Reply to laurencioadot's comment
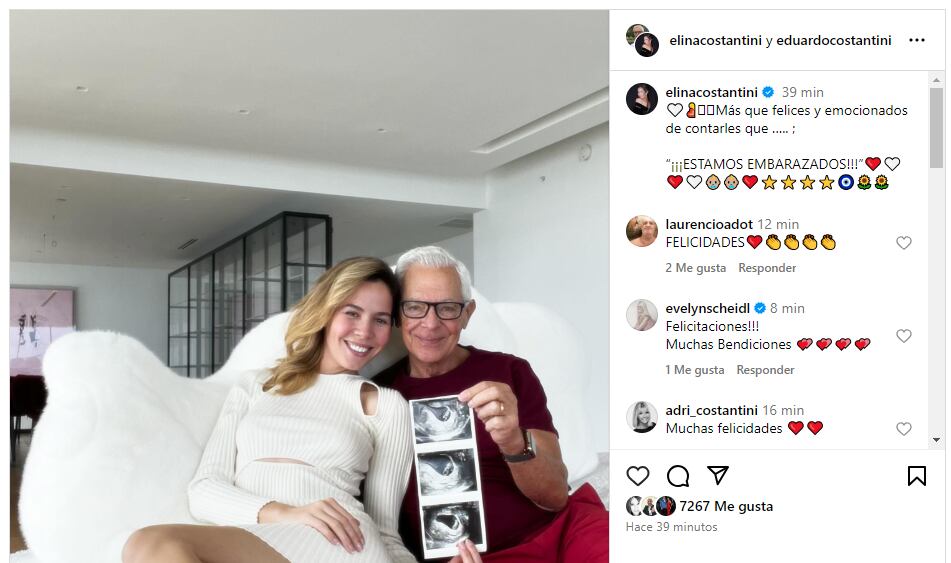This screenshot has height=563, width=951. pyautogui.click(x=767, y=268)
